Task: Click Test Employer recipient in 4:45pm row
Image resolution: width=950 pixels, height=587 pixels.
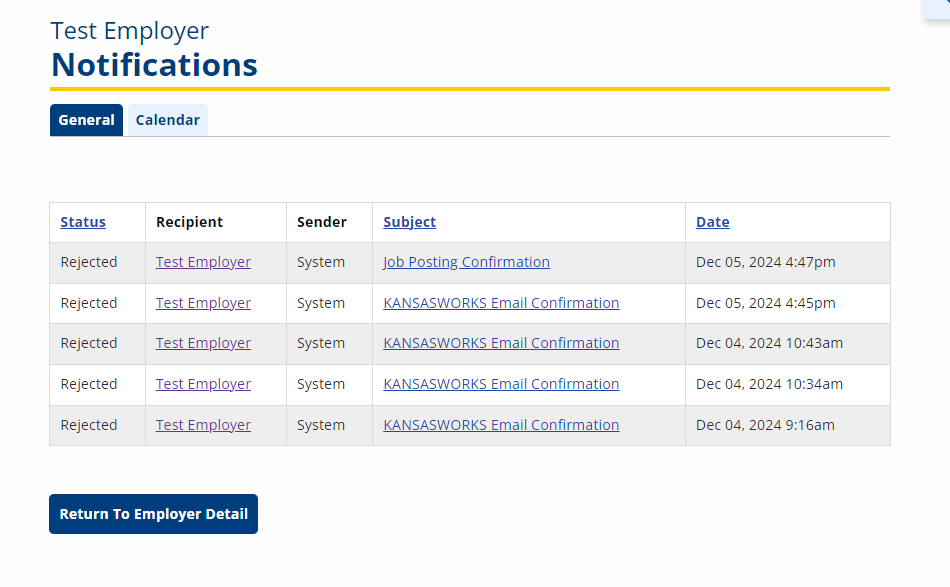Action: click(x=203, y=303)
